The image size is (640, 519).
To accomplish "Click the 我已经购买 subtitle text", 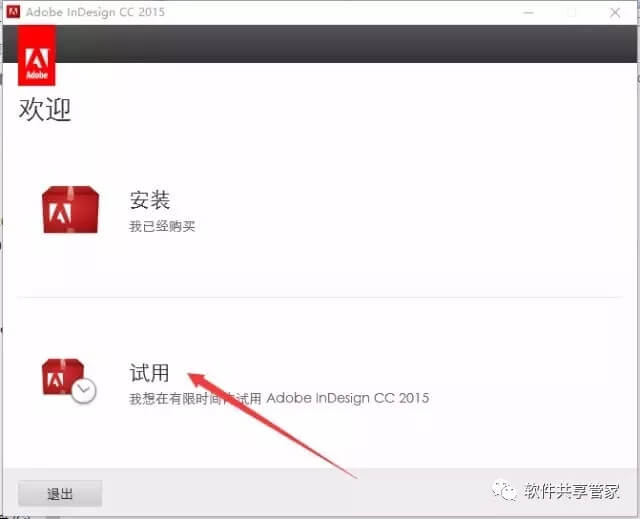I will point(162,226).
